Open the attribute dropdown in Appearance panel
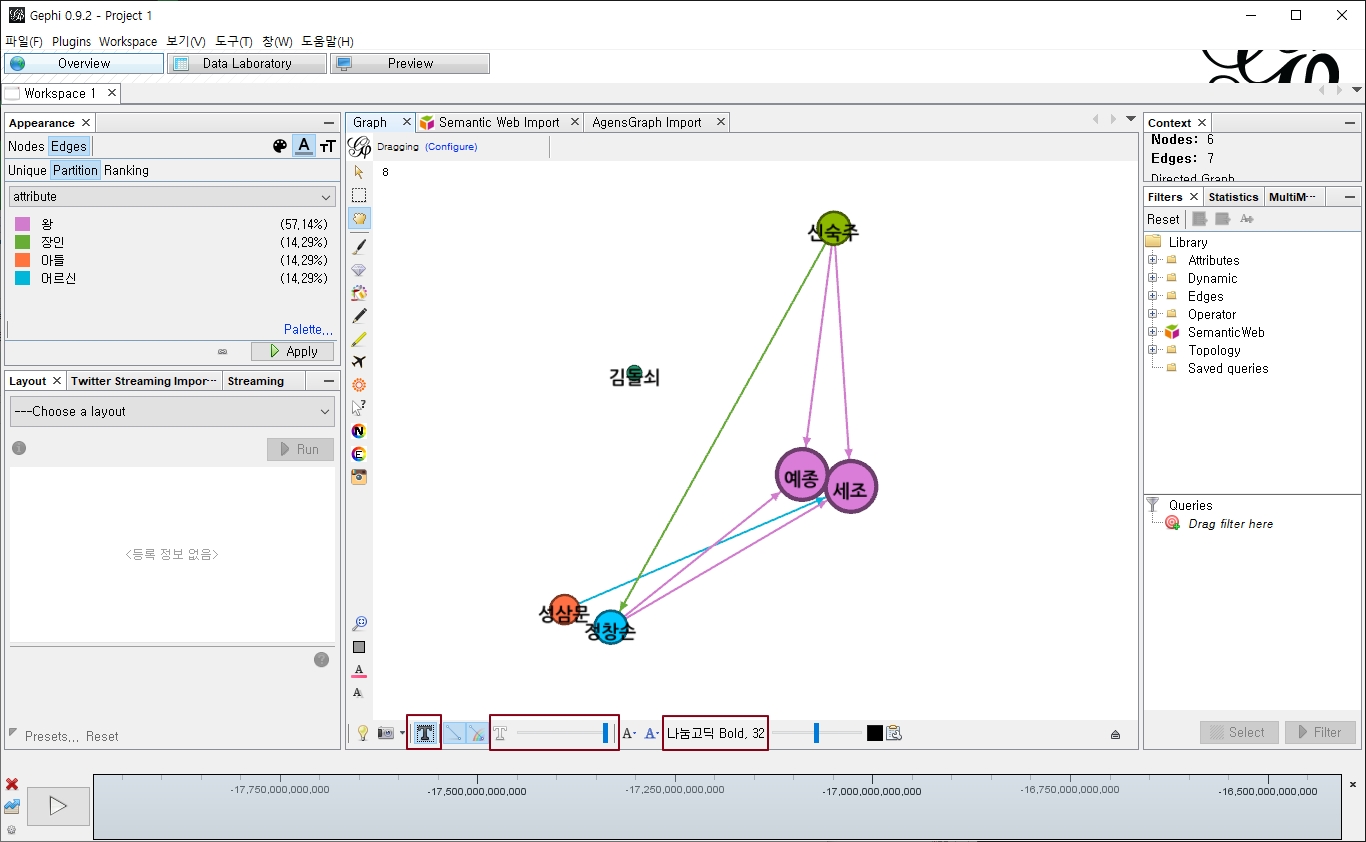The image size is (1366, 842). coord(170,196)
